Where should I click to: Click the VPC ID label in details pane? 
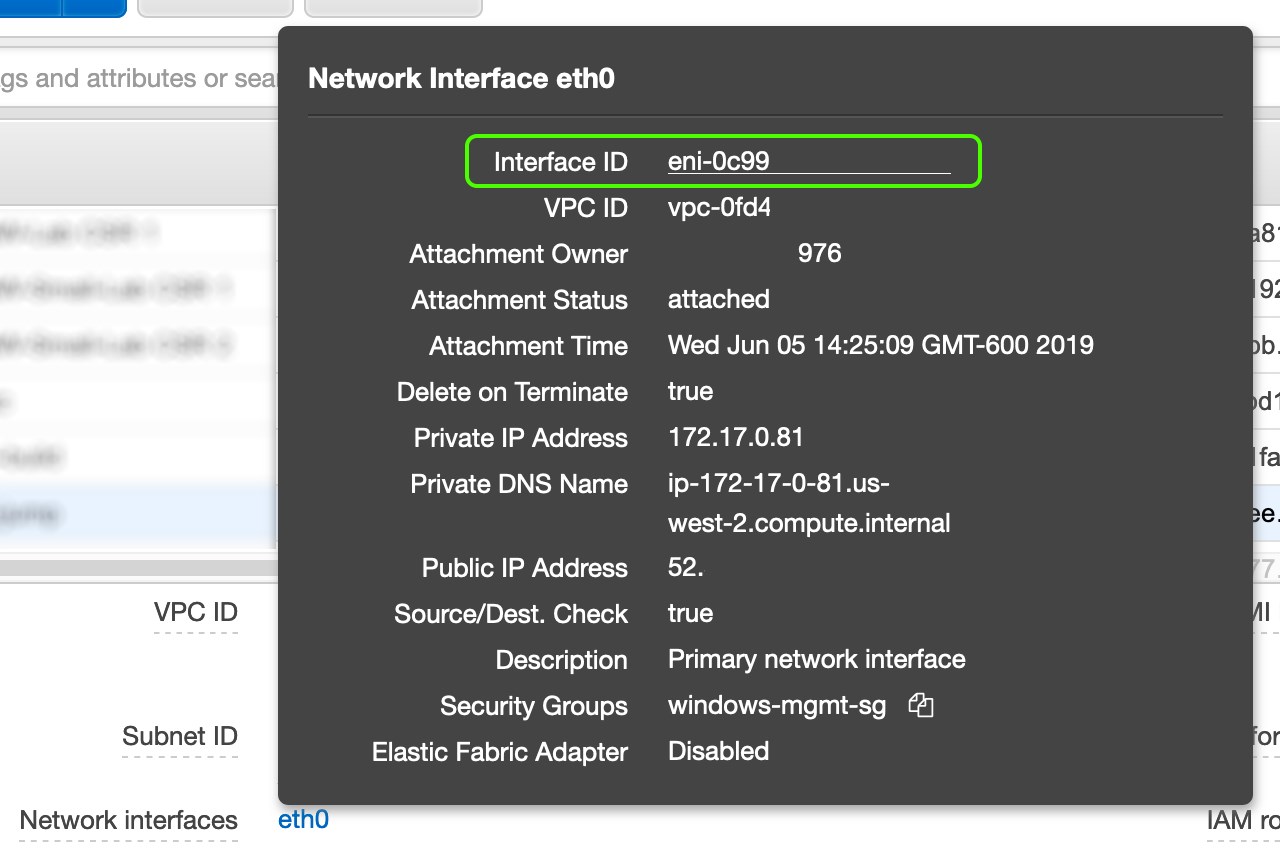[196, 612]
